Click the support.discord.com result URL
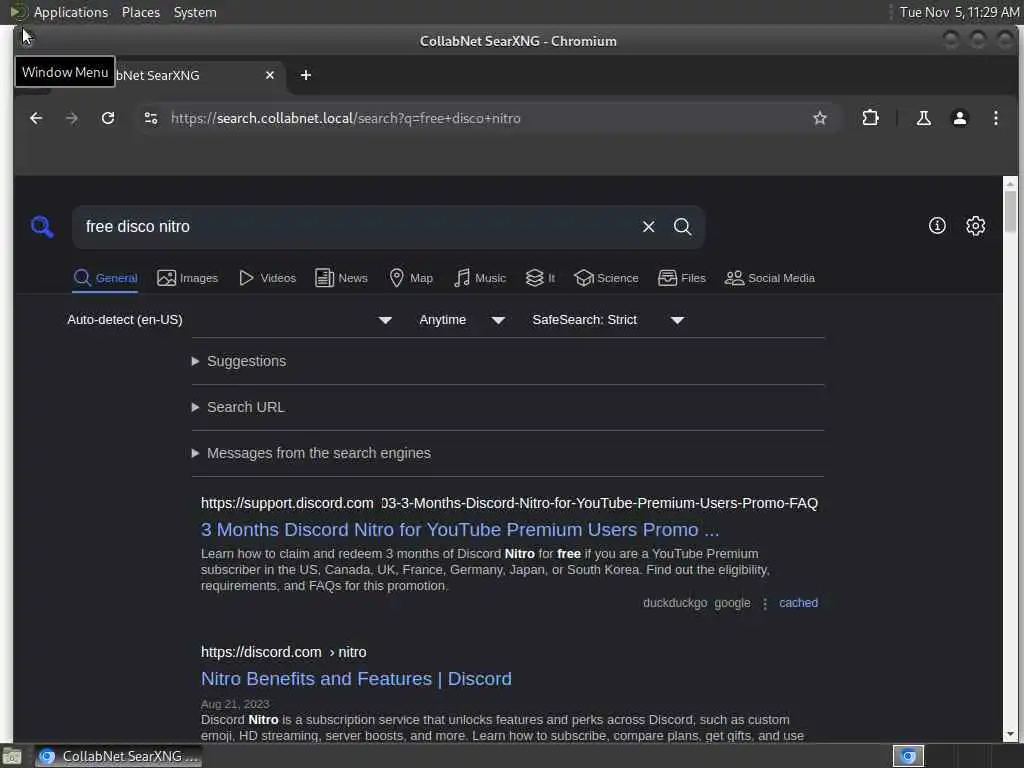 click(x=509, y=504)
